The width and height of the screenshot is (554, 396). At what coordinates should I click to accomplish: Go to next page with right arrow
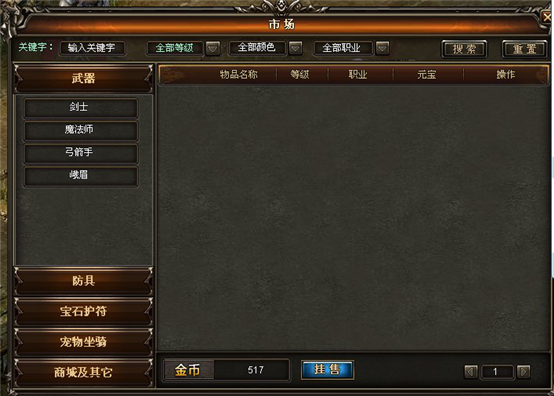(523, 372)
